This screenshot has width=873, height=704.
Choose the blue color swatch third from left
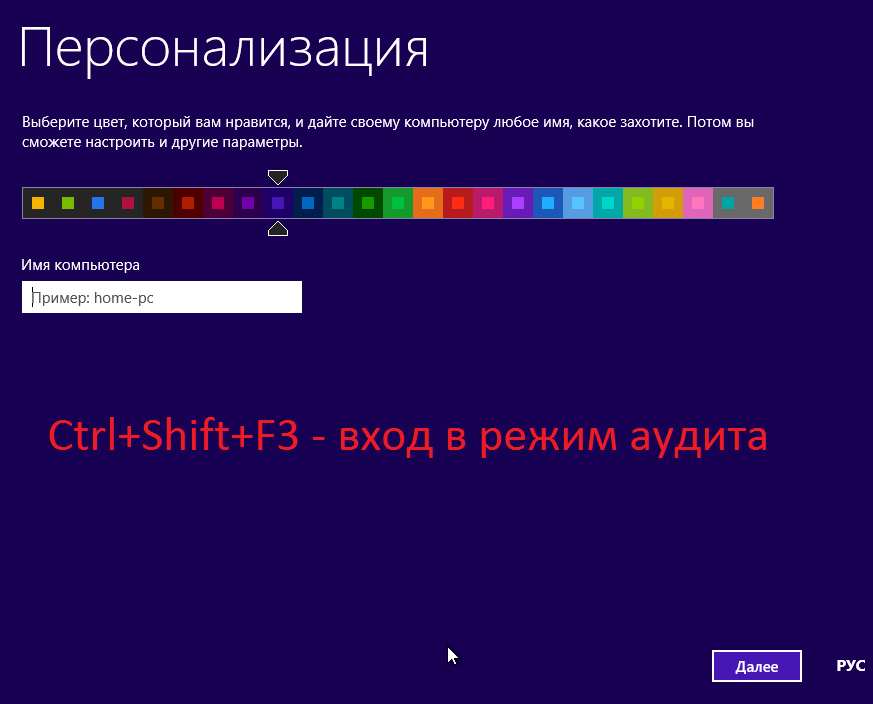point(96,202)
